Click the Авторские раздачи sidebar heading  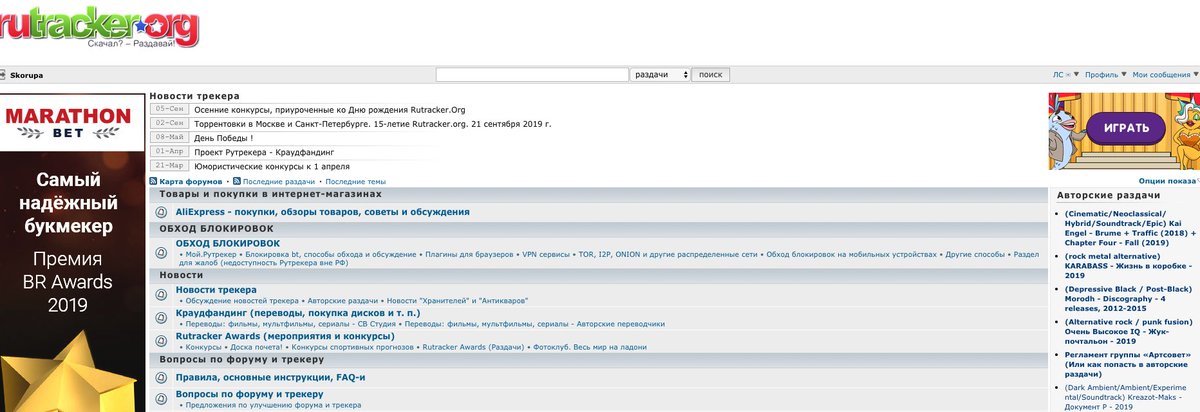tap(1108, 195)
